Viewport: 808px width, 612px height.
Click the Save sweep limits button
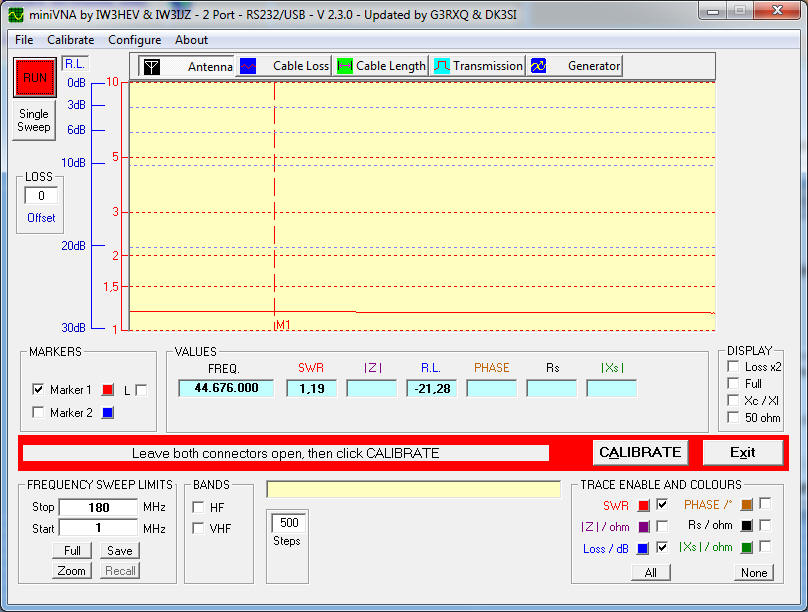120,551
